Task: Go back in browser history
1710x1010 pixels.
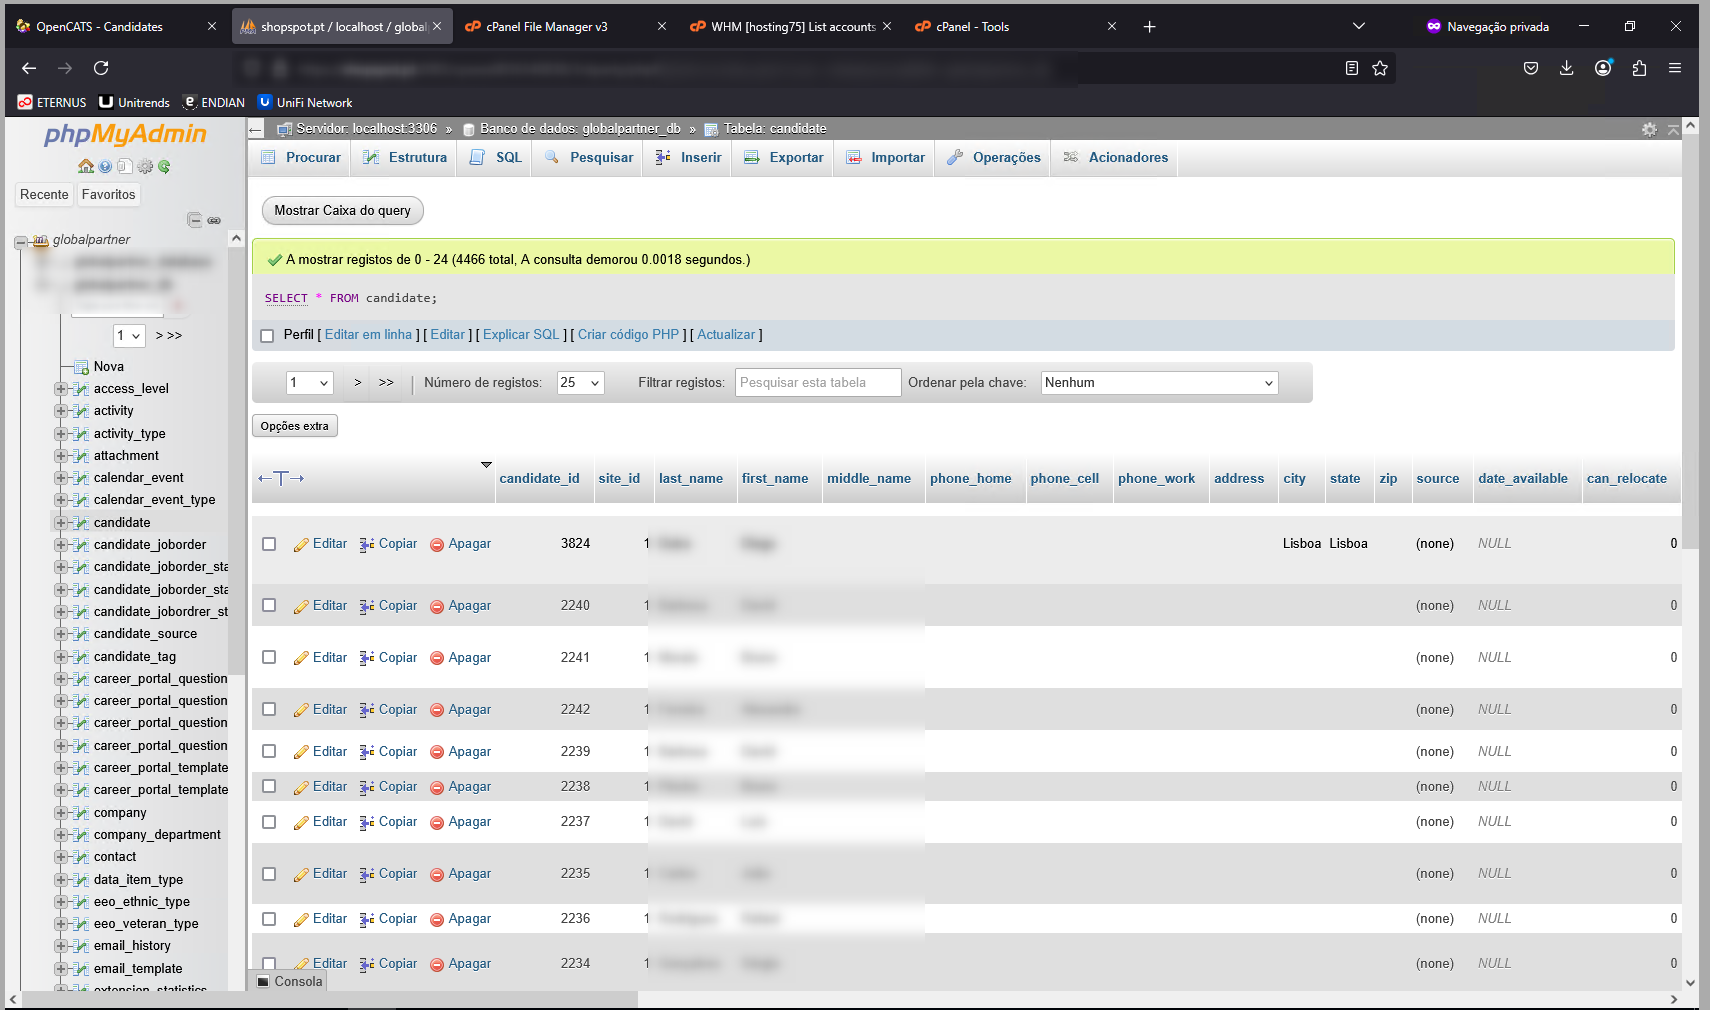Action: pos(29,68)
